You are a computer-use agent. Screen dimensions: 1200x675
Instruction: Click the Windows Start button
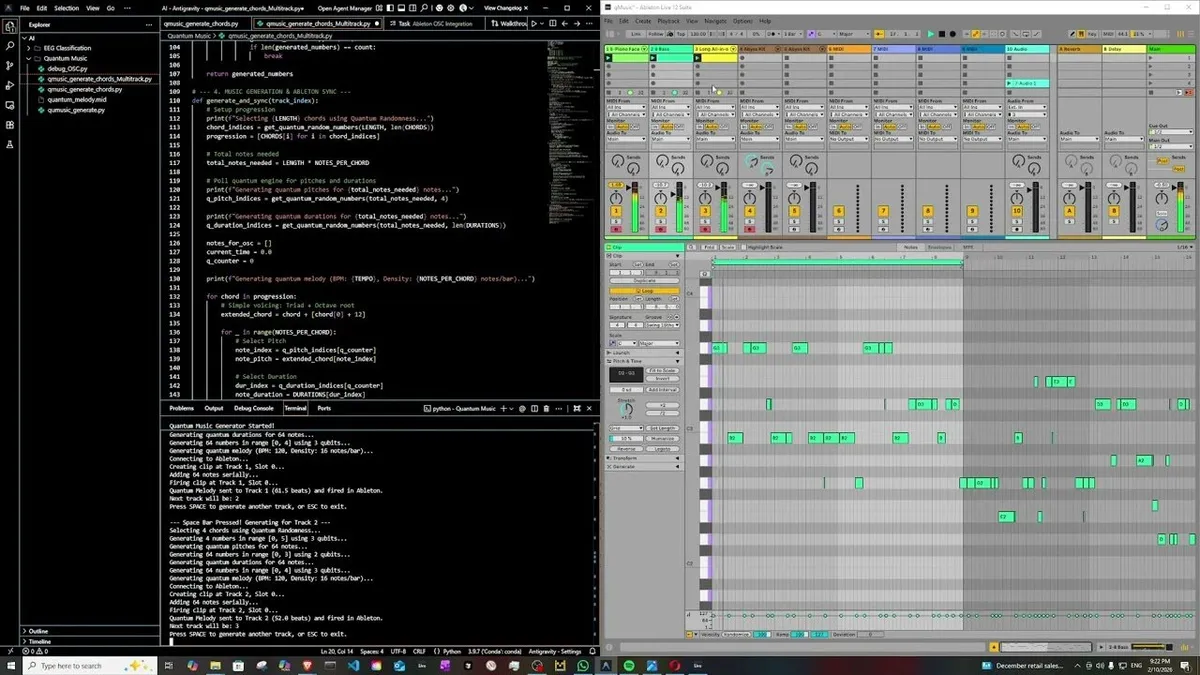[10, 665]
